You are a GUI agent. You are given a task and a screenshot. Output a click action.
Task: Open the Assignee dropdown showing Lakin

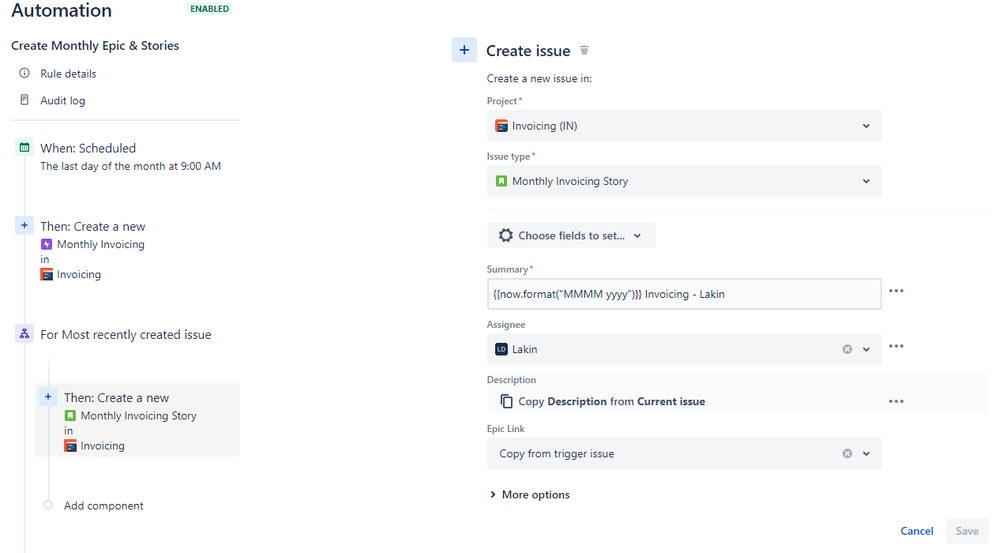point(684,350)
